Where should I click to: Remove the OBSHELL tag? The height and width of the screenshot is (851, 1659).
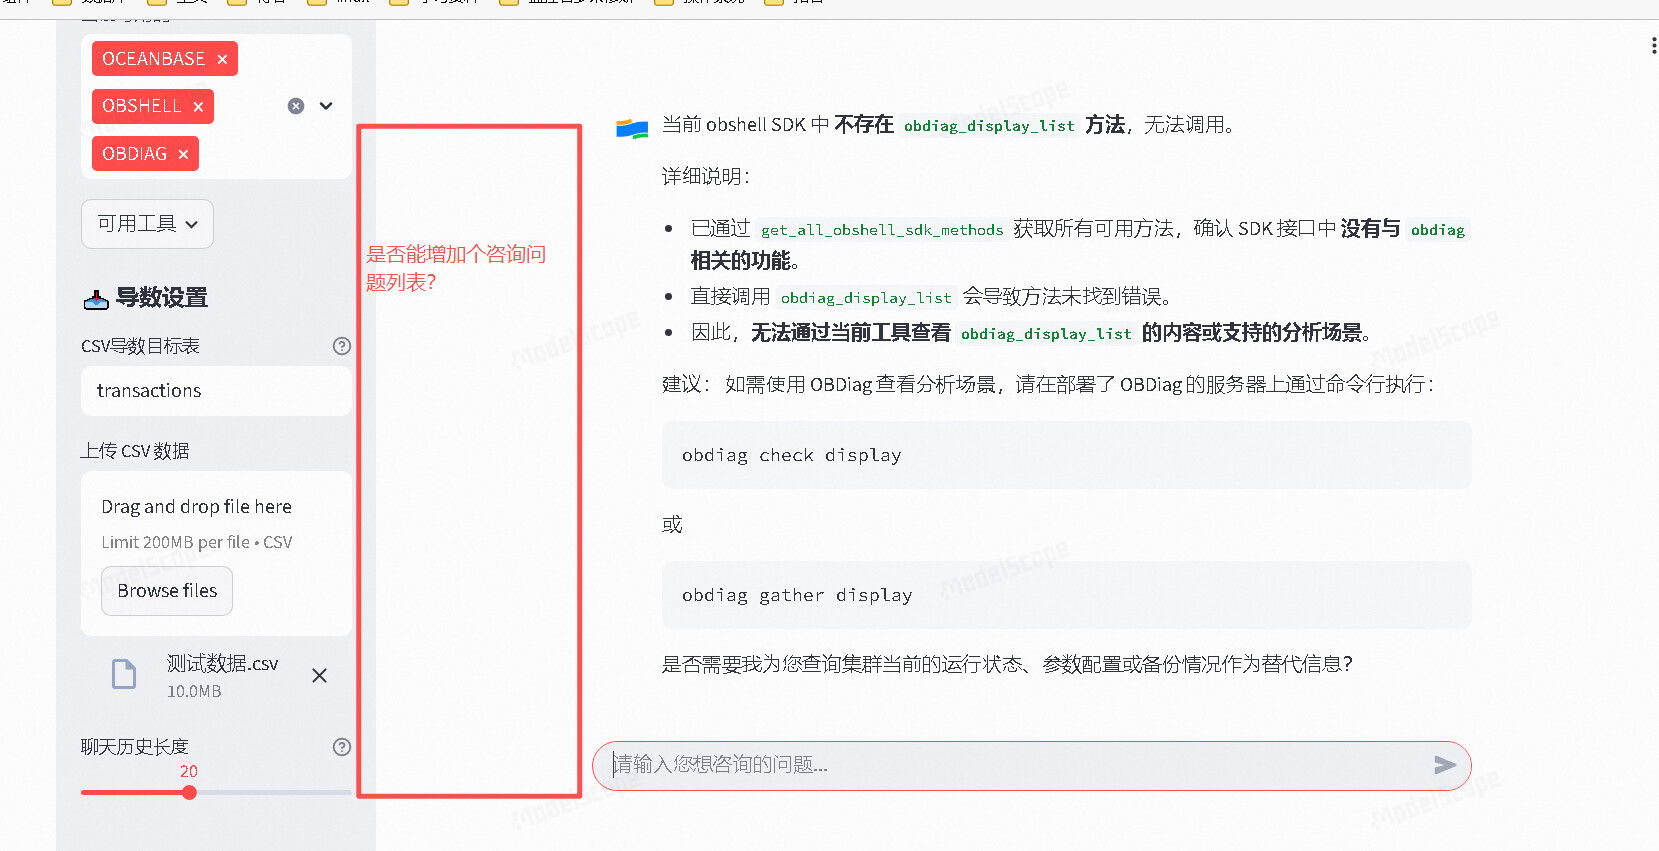(198, 107)
